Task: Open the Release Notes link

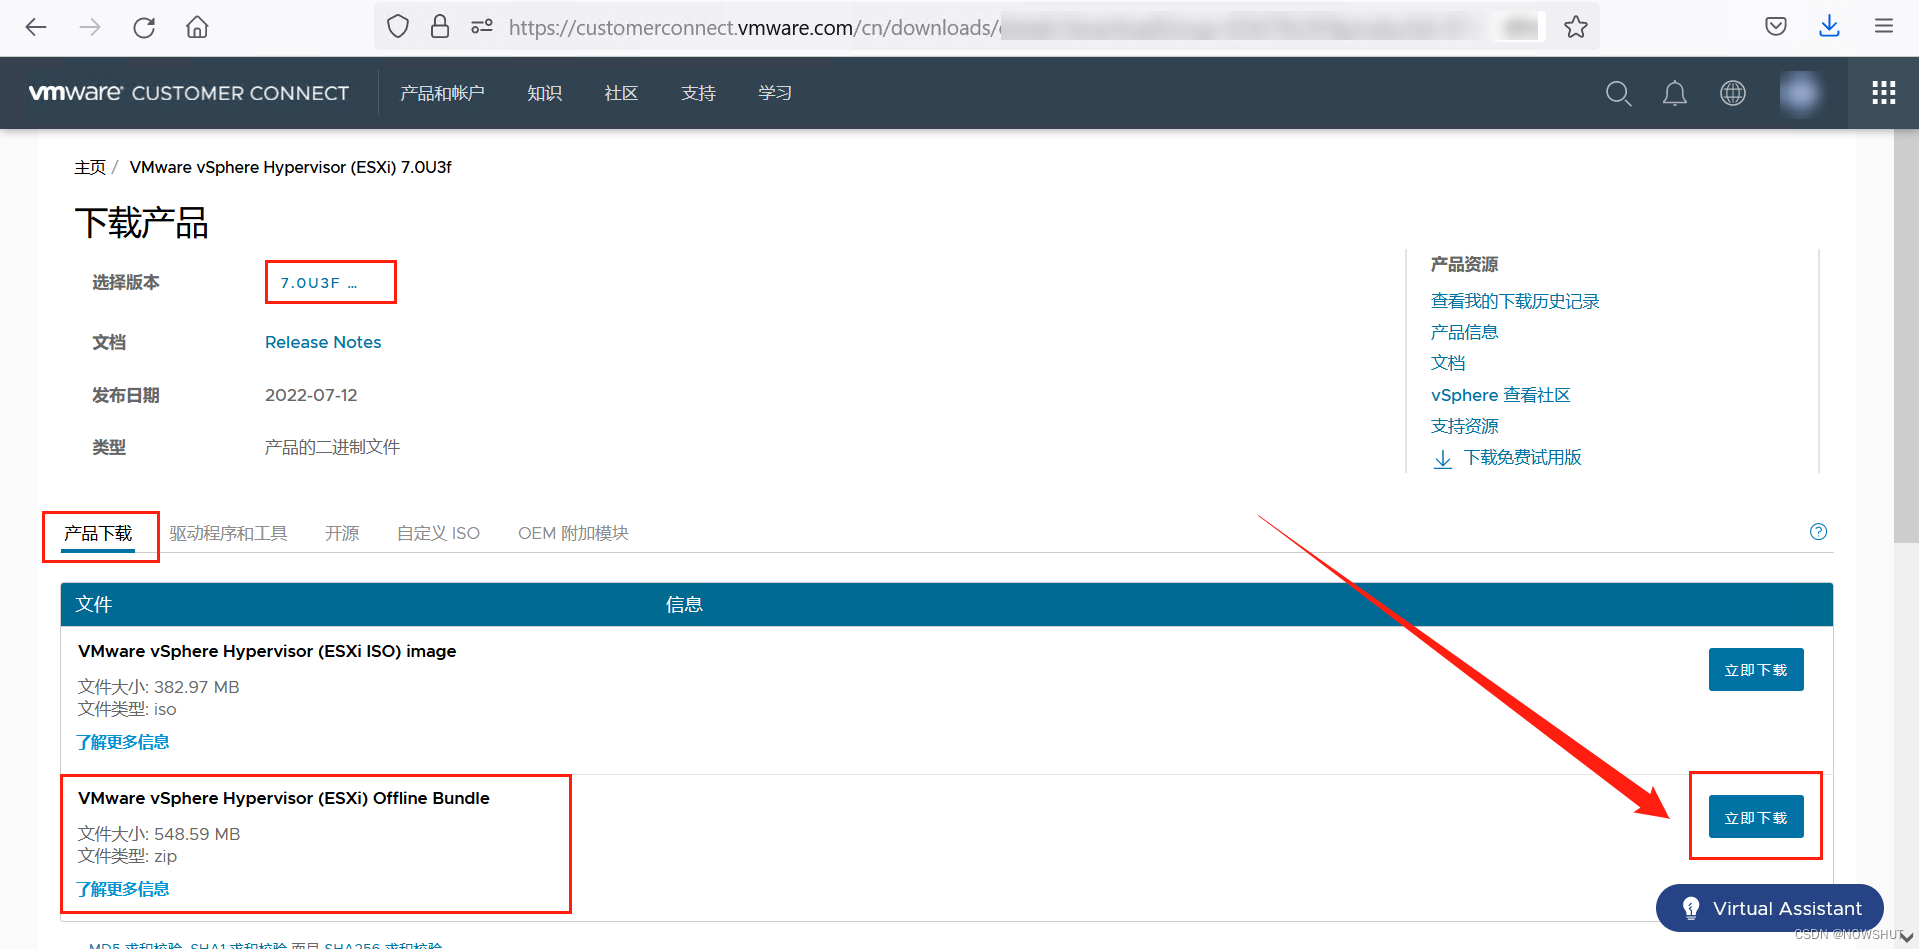Action: click(x=323, y=342)
